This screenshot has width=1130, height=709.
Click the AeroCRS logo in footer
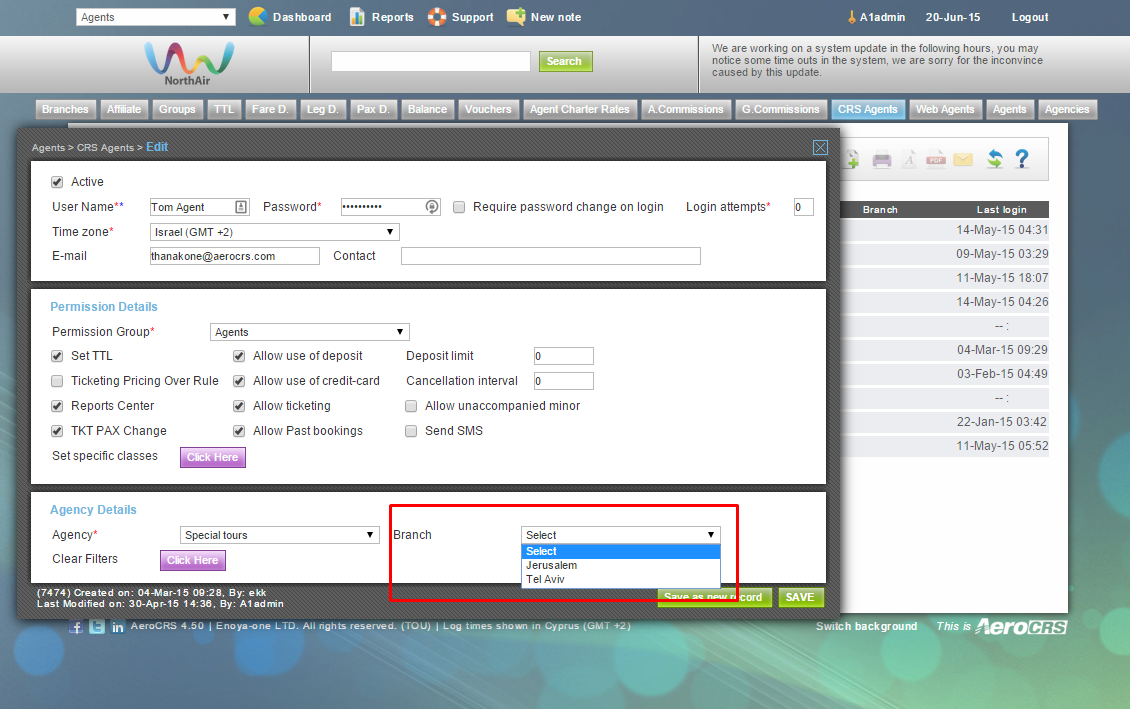[x=1020, y=627]
